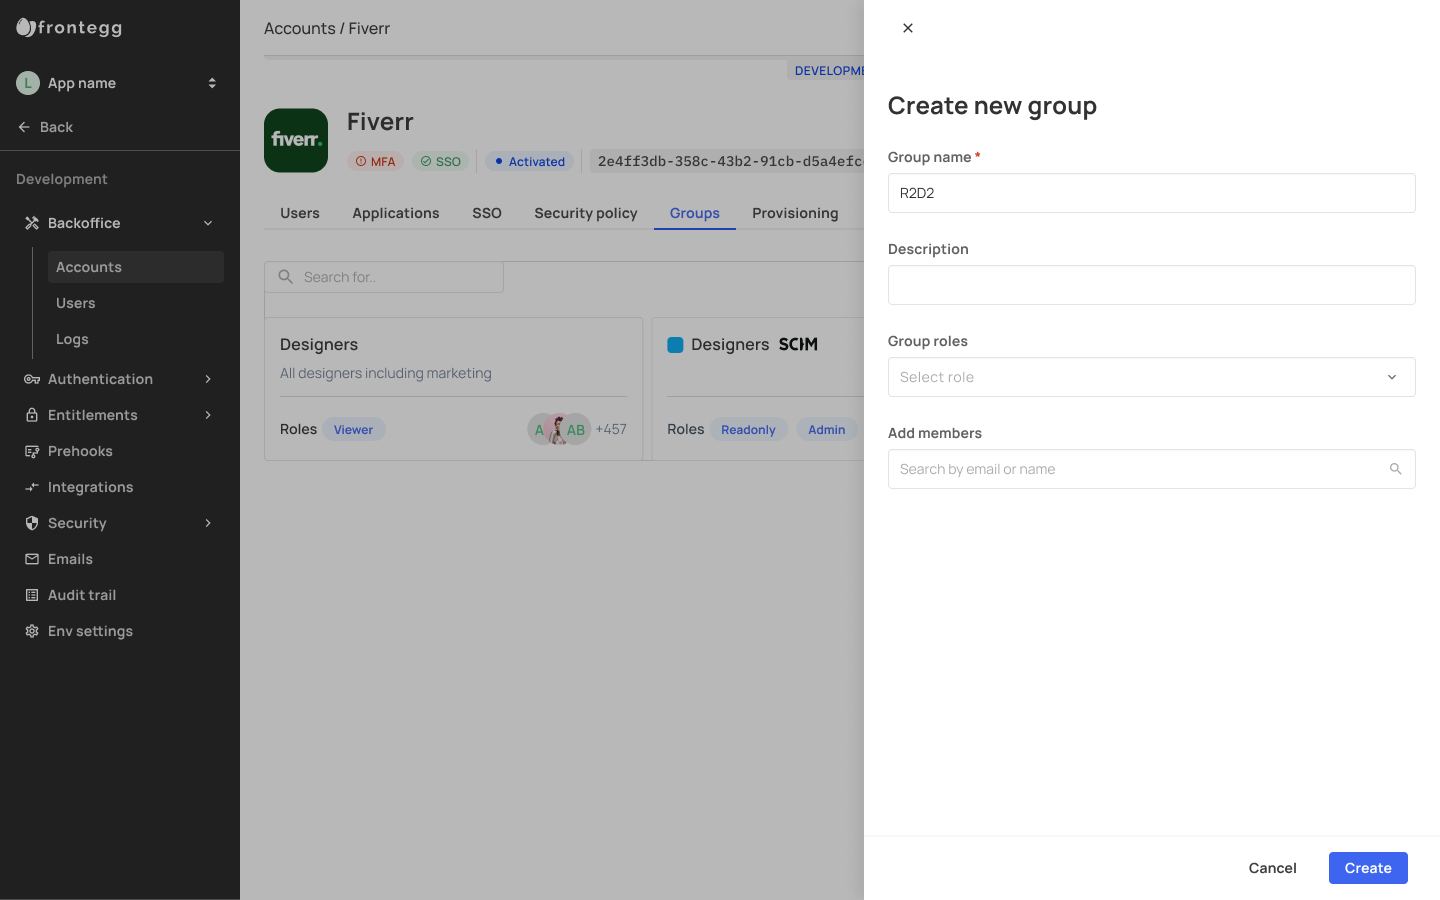Click the Entitlements lock icon
The width and height of the screenshot is (1440, 900).
pyautogui.click(x=32, y=415)
